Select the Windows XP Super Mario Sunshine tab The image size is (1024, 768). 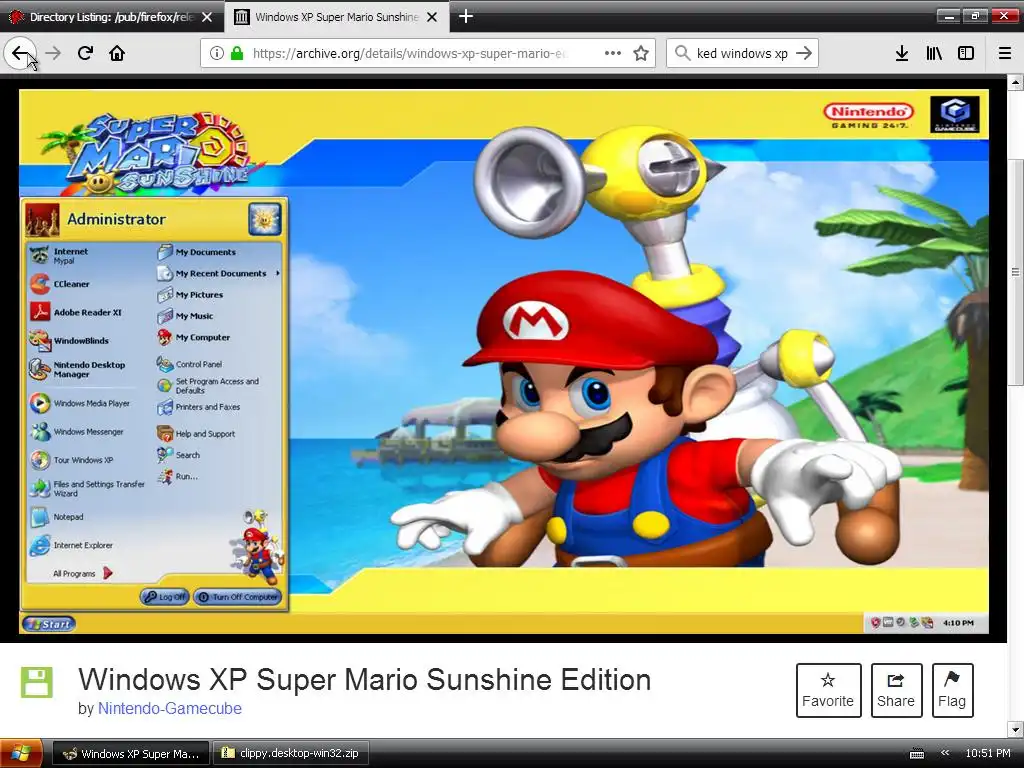click(x=336, y=17)
